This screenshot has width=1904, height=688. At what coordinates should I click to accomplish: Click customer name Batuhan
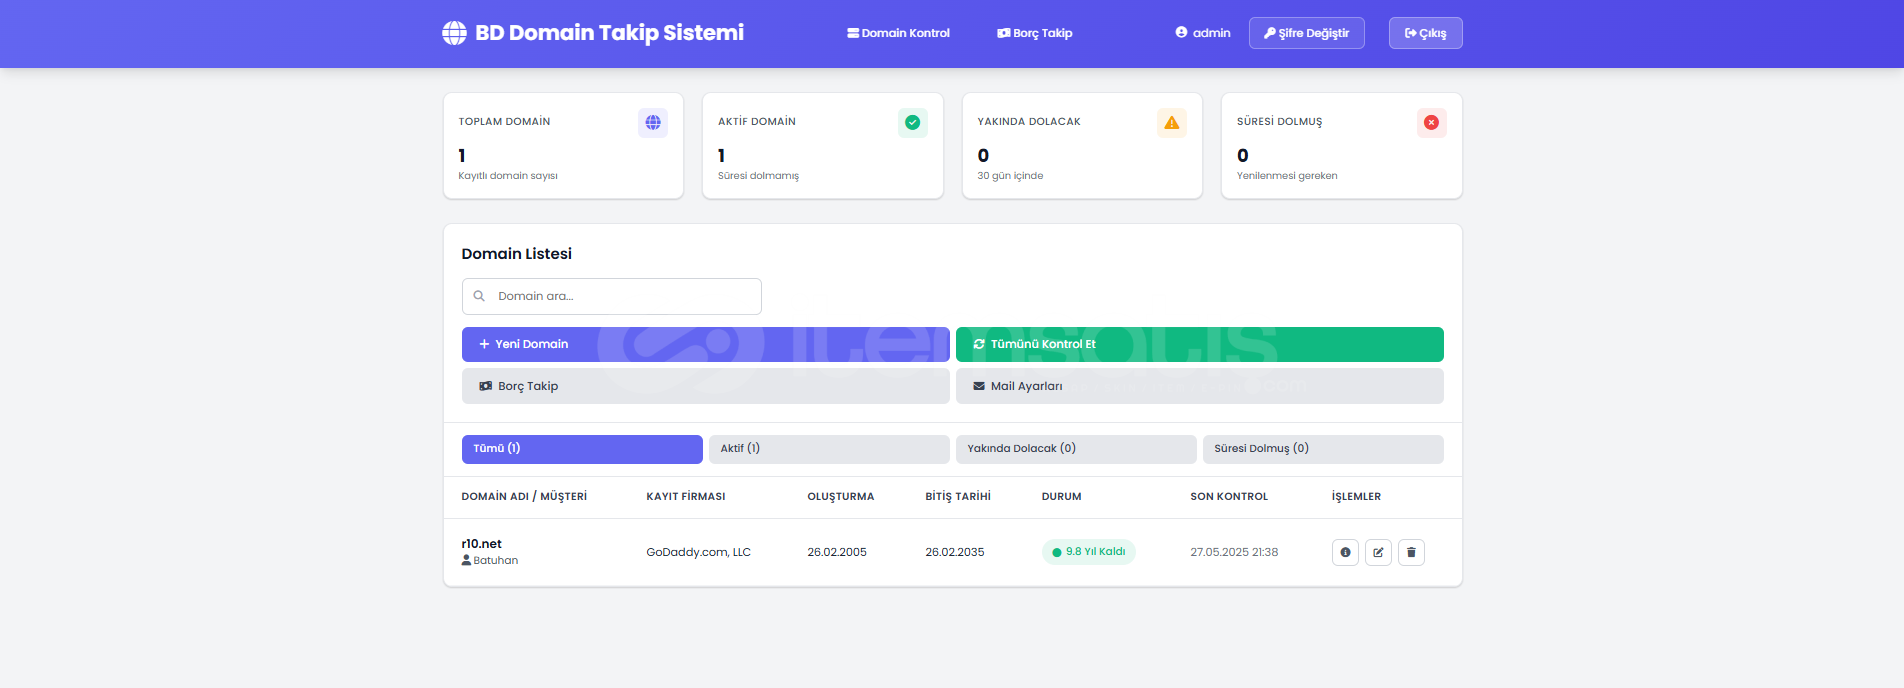tap(495, 560)
